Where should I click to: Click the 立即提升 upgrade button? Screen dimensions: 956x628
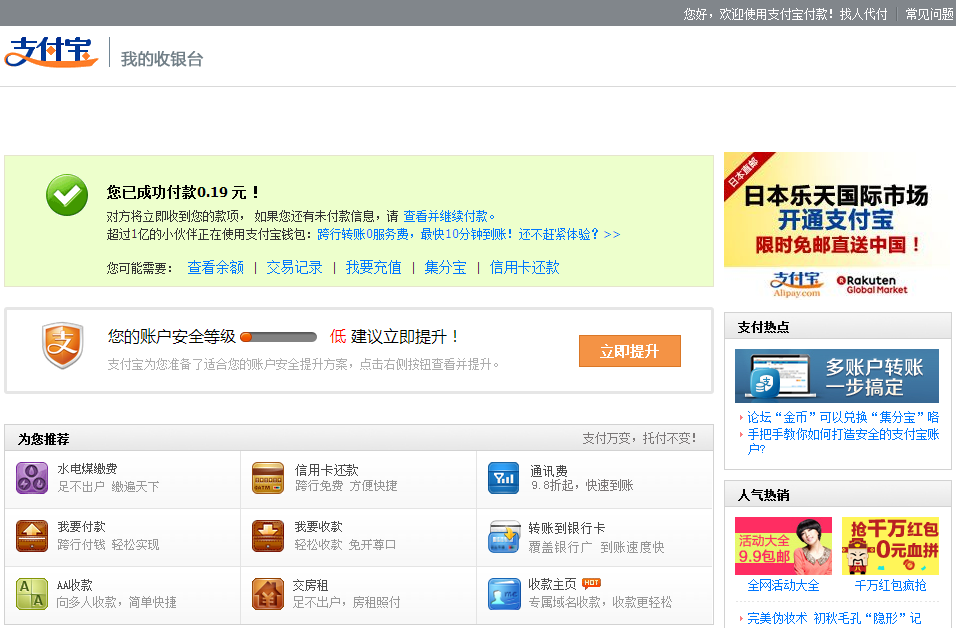coord(630,351)
